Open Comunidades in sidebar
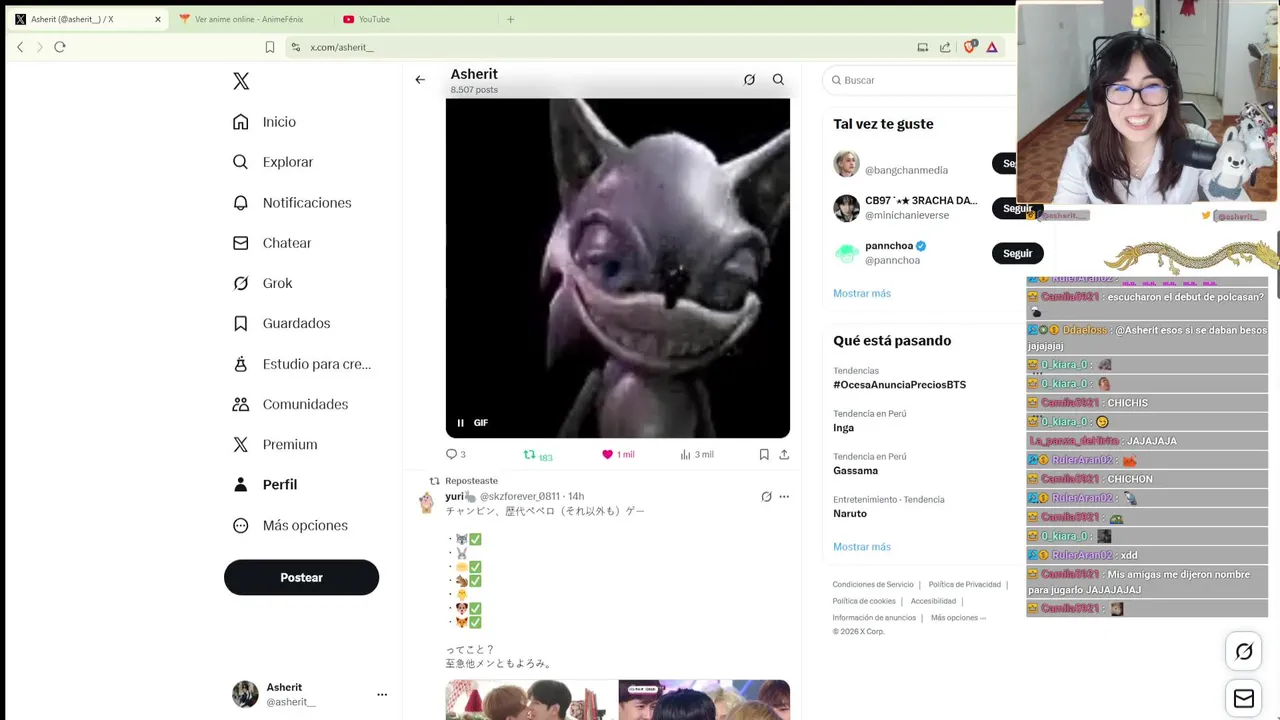Image resolution: width=1280 pixels, height=720 pixels. pyautogui.click(x=290, y=404)
